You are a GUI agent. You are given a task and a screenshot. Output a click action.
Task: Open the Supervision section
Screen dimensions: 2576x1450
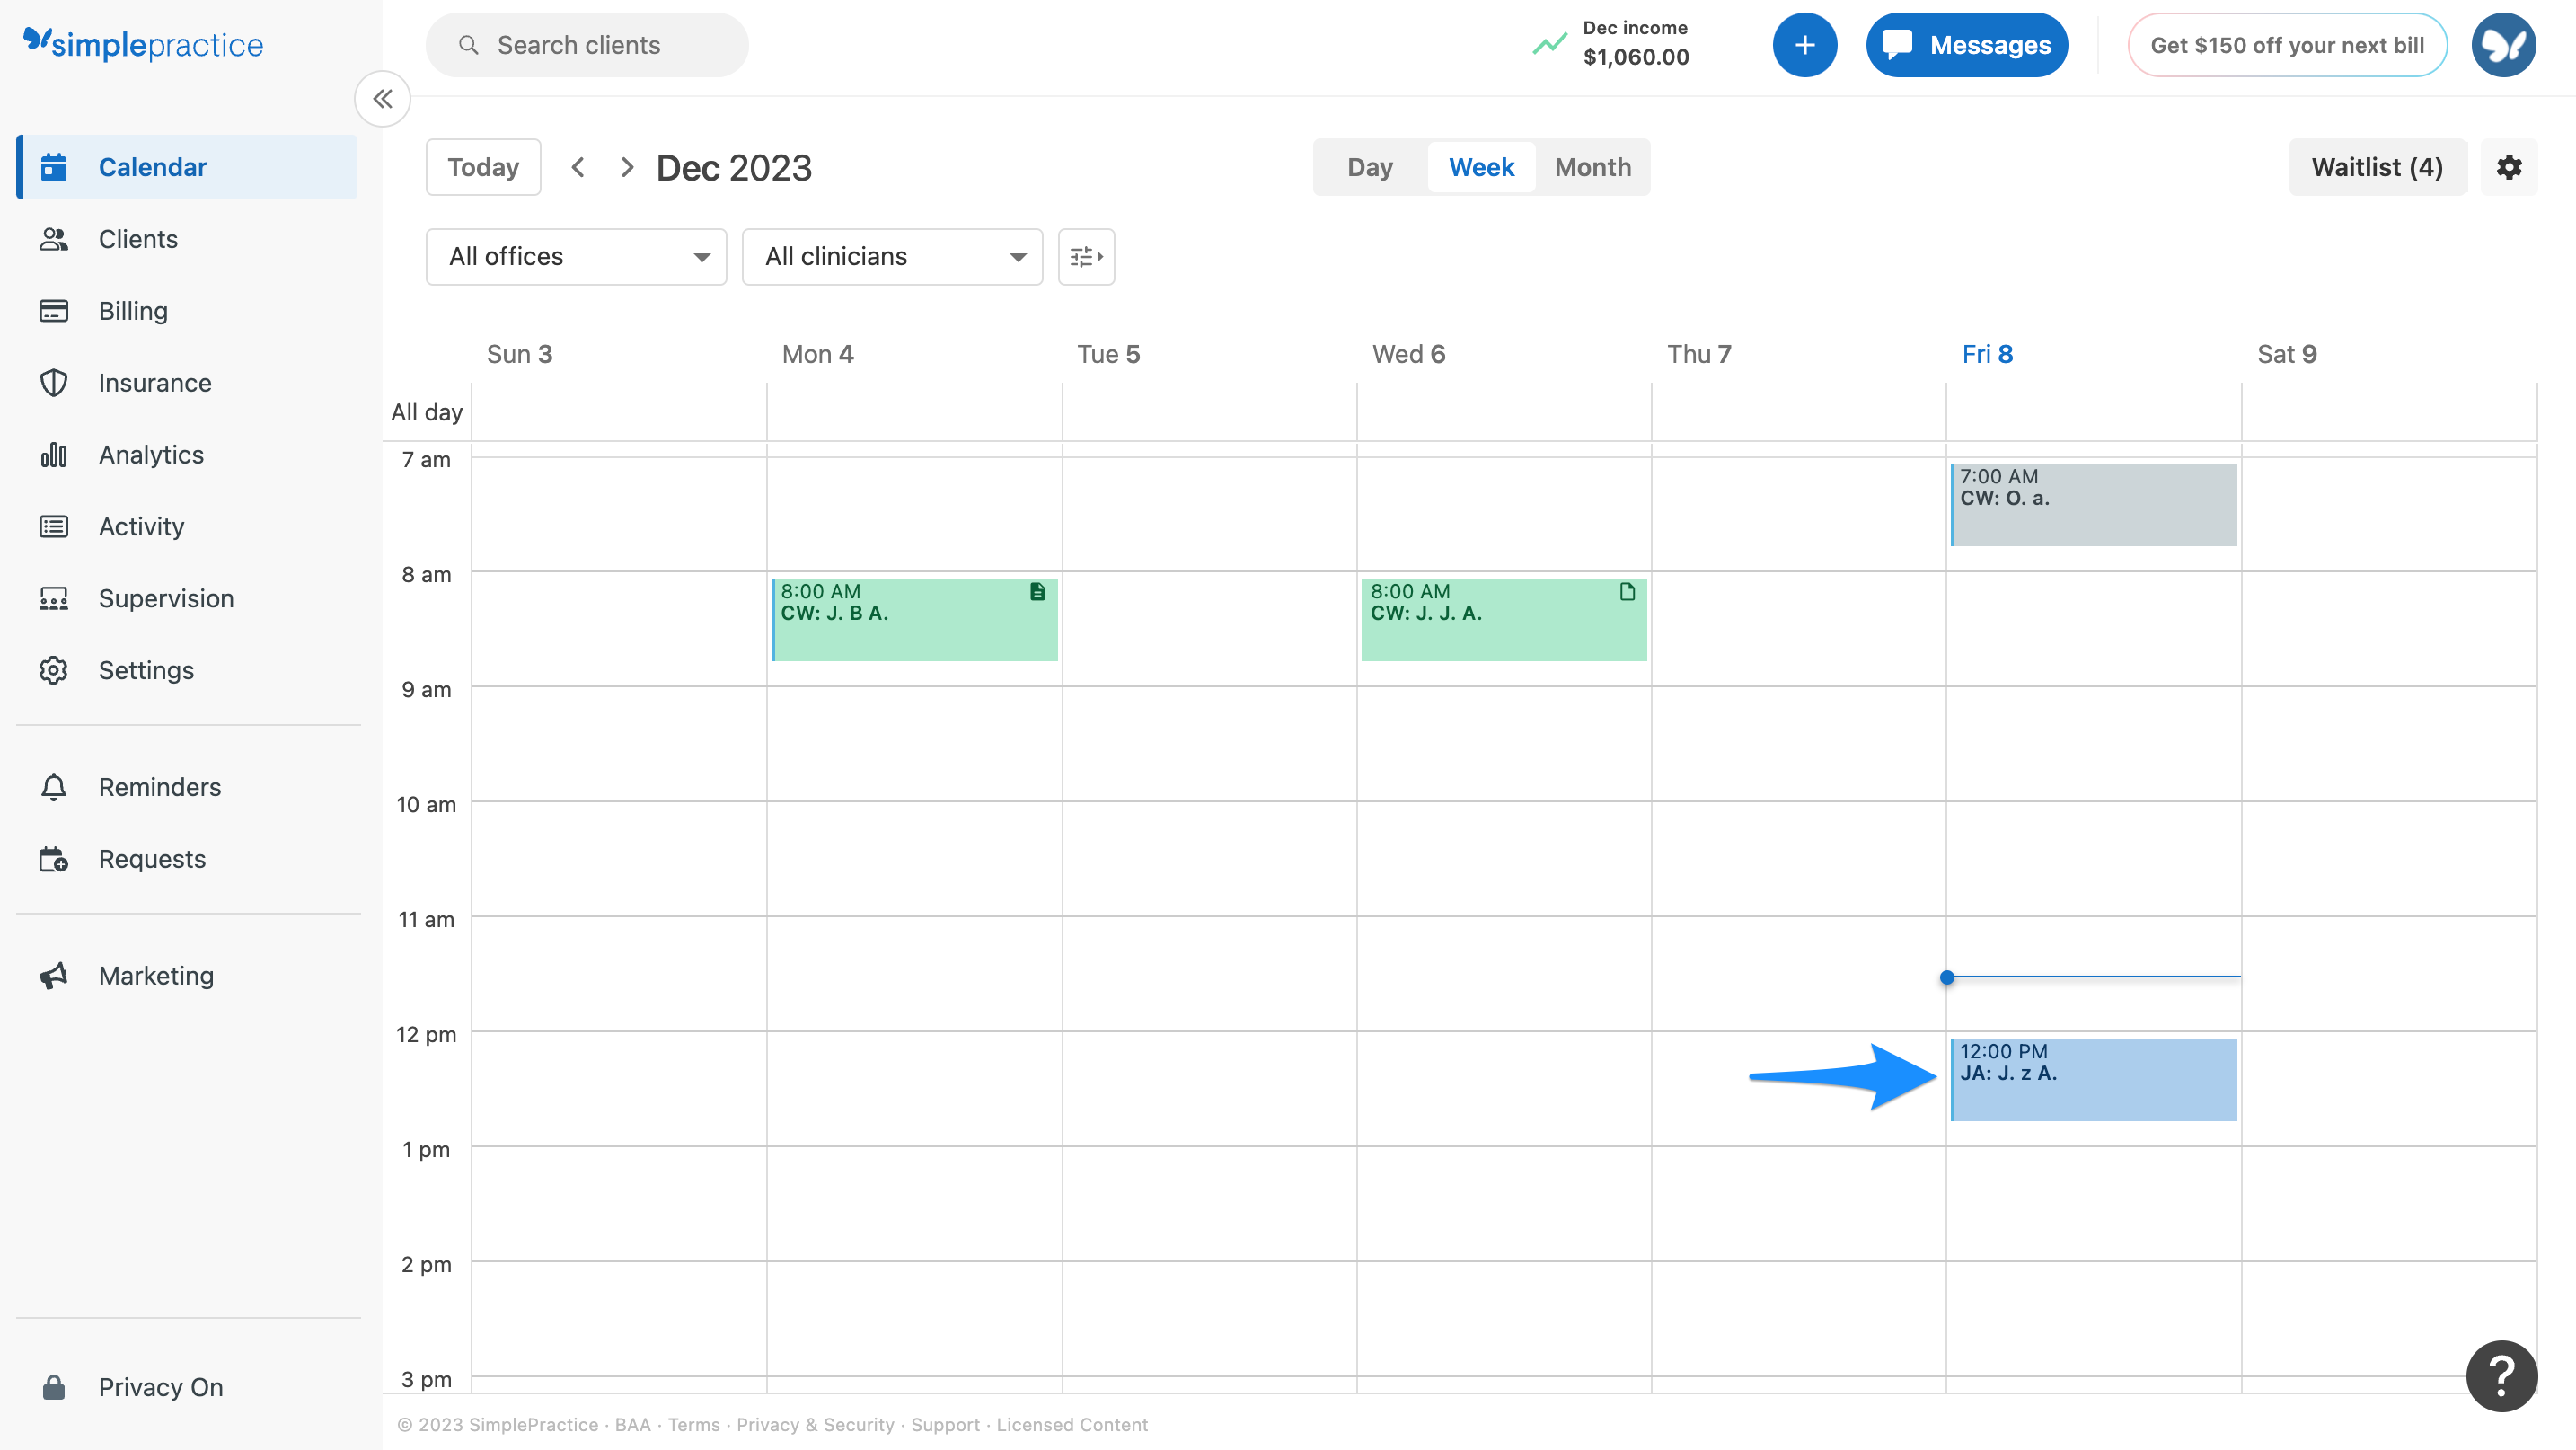(x=166, y=598)
